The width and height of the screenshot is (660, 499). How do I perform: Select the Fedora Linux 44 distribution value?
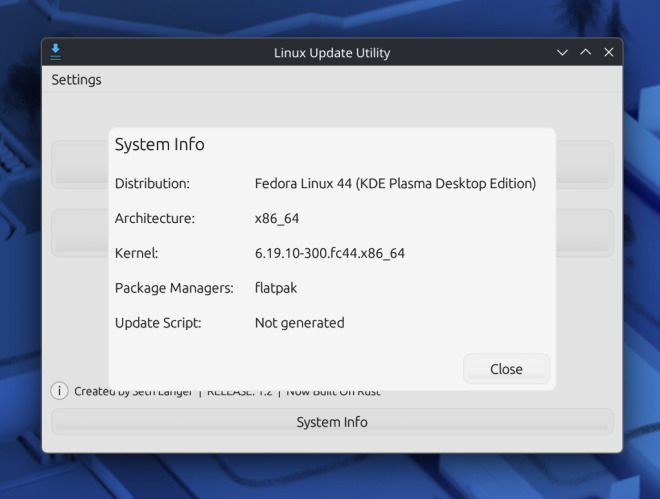395,183
